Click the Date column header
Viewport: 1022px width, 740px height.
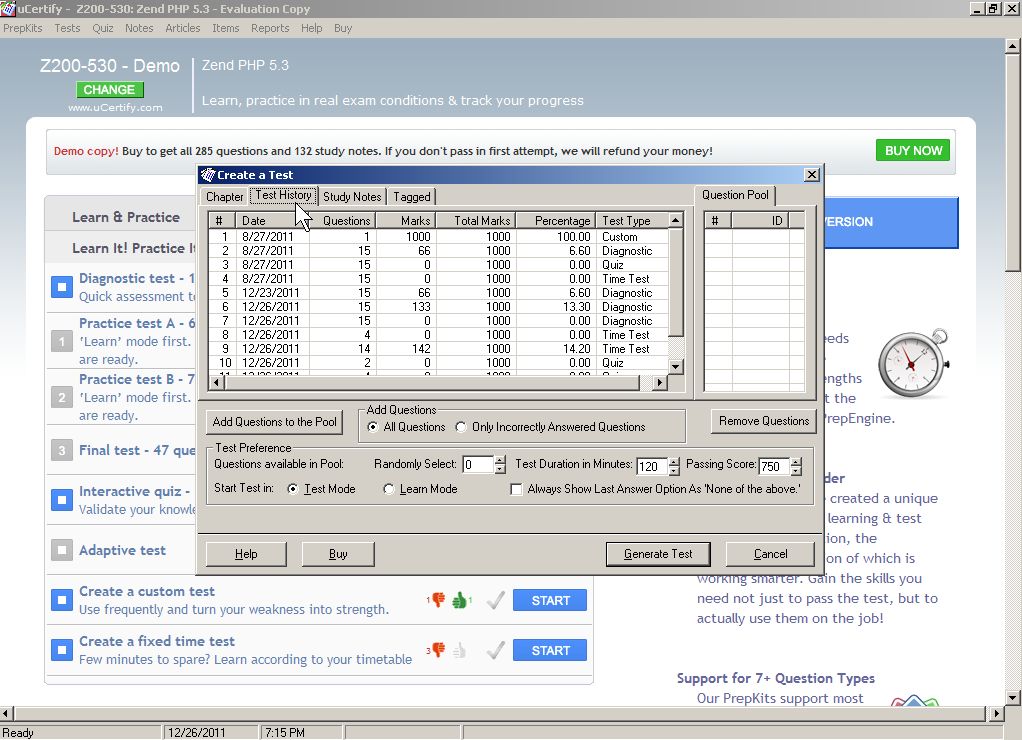click(272, 220)
